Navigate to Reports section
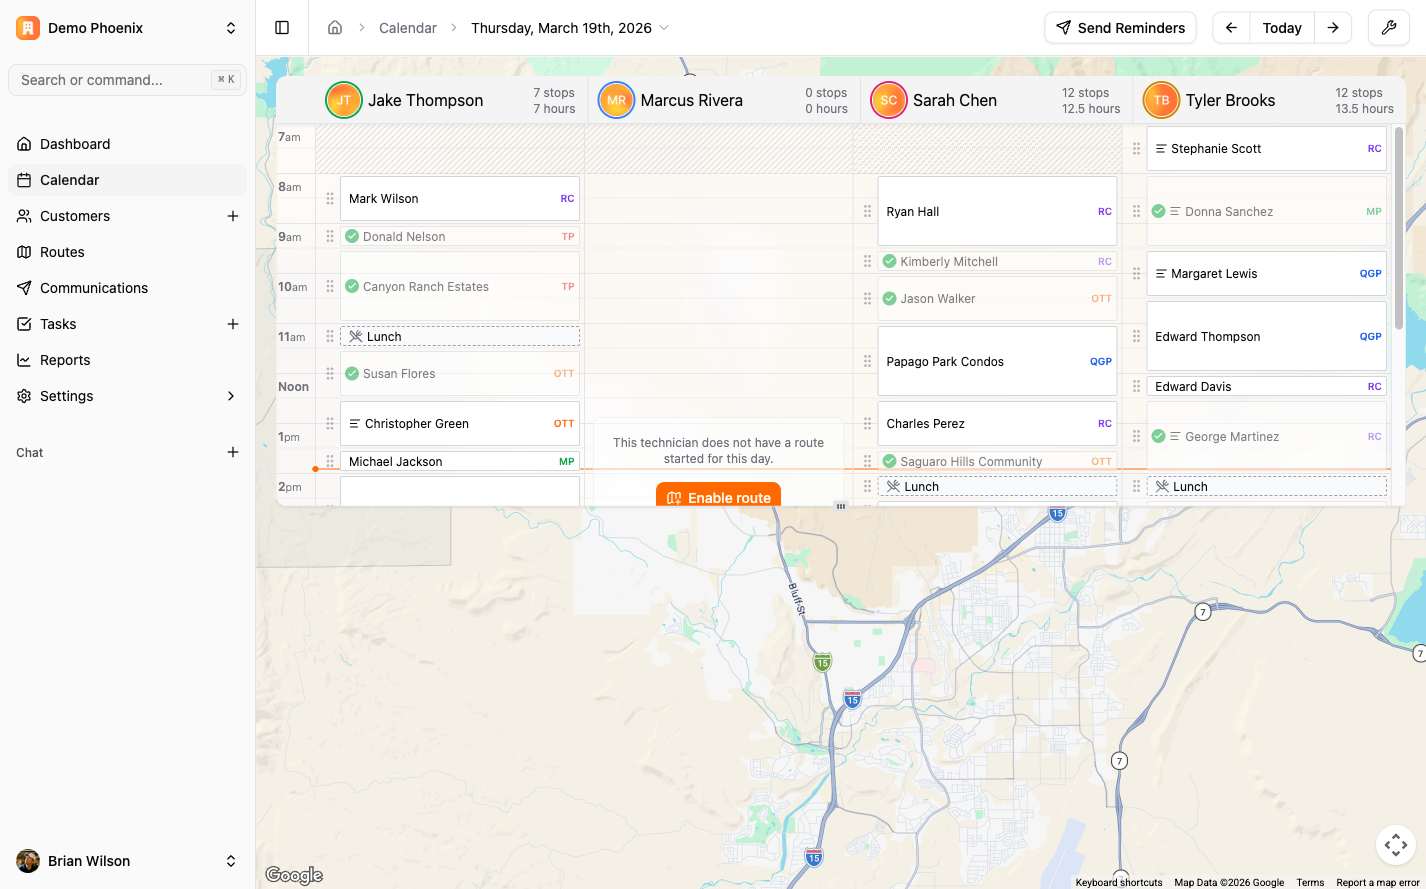Image resolution: width=1426 pixels, height=889 pixels. coord(65,360)
